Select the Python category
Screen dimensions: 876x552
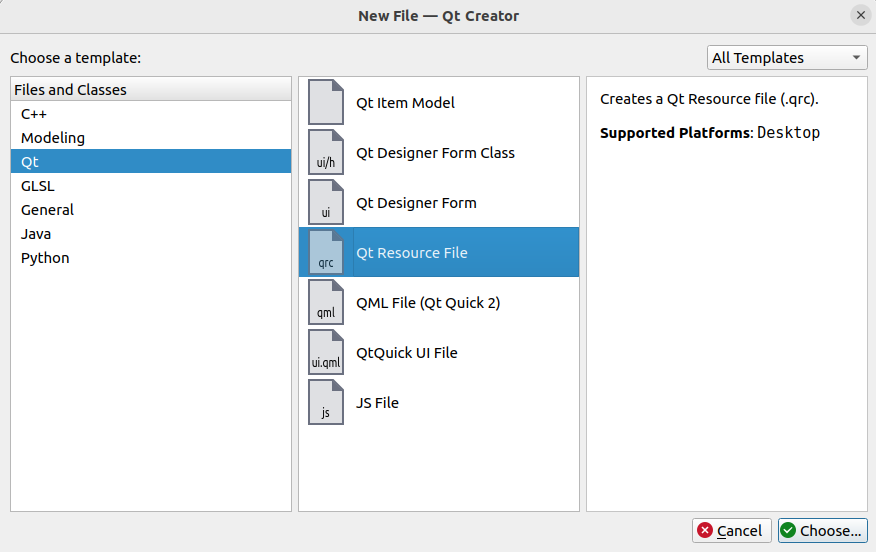[45, 258]
